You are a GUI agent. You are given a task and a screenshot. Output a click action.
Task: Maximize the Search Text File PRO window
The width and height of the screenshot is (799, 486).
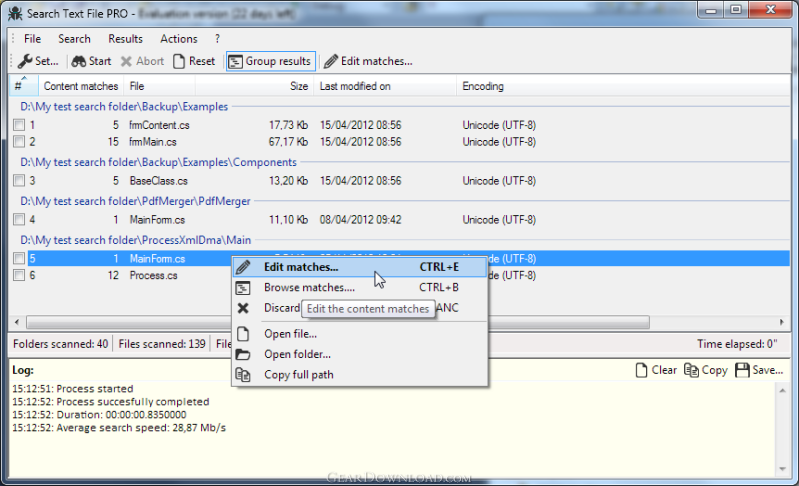[x=736, y=10]
